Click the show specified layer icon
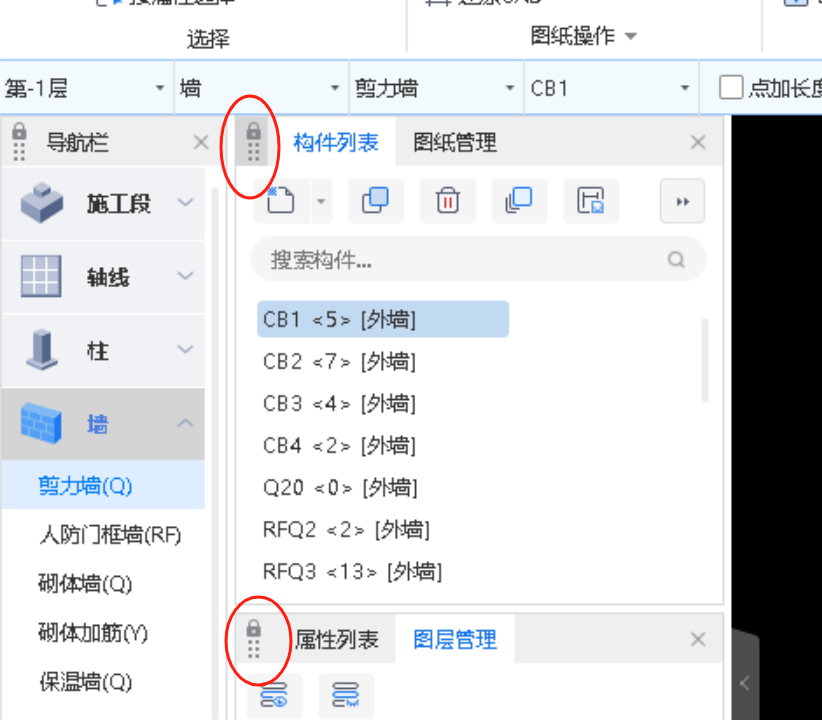Screen dimensions: 822x720 coord(274,695)
